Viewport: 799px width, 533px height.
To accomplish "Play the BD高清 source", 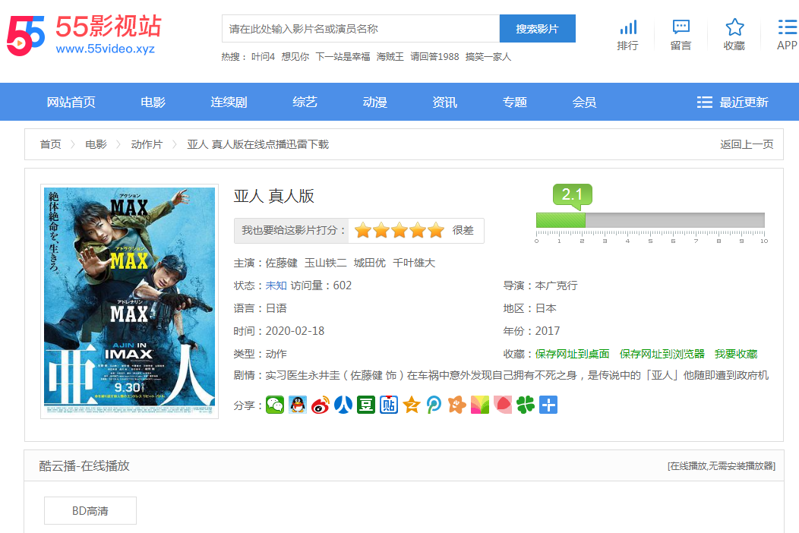I will point(90,511).
